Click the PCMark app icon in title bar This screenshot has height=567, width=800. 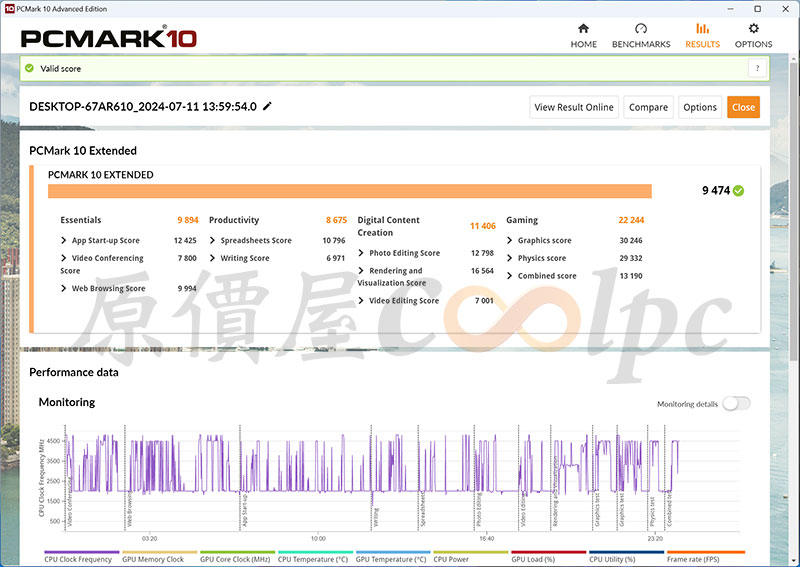point(9,9)
